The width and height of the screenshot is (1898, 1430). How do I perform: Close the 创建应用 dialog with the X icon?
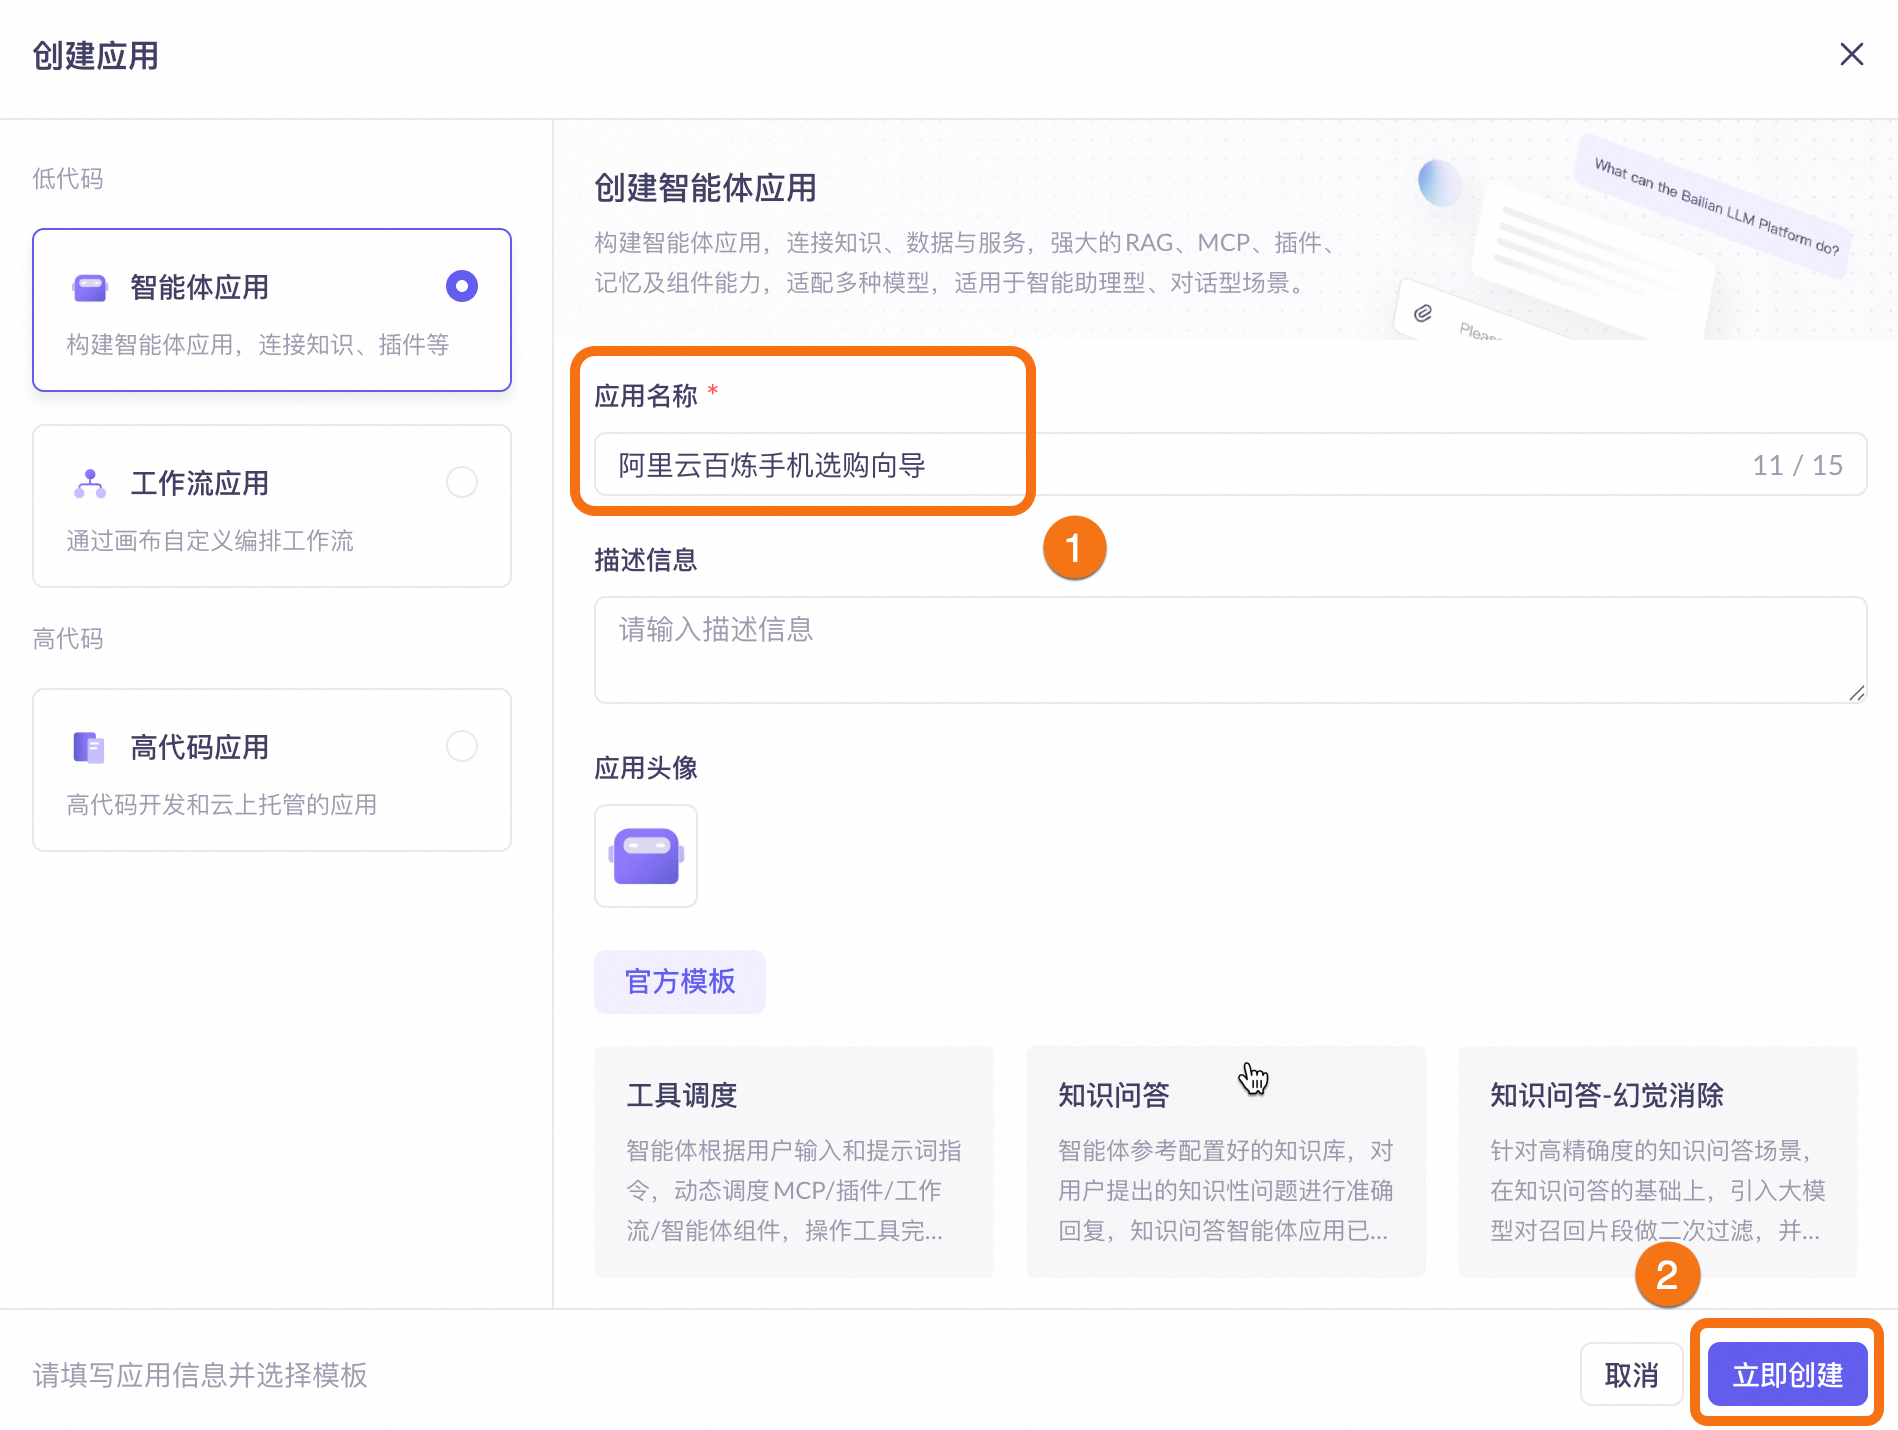tap(1851, 54)
